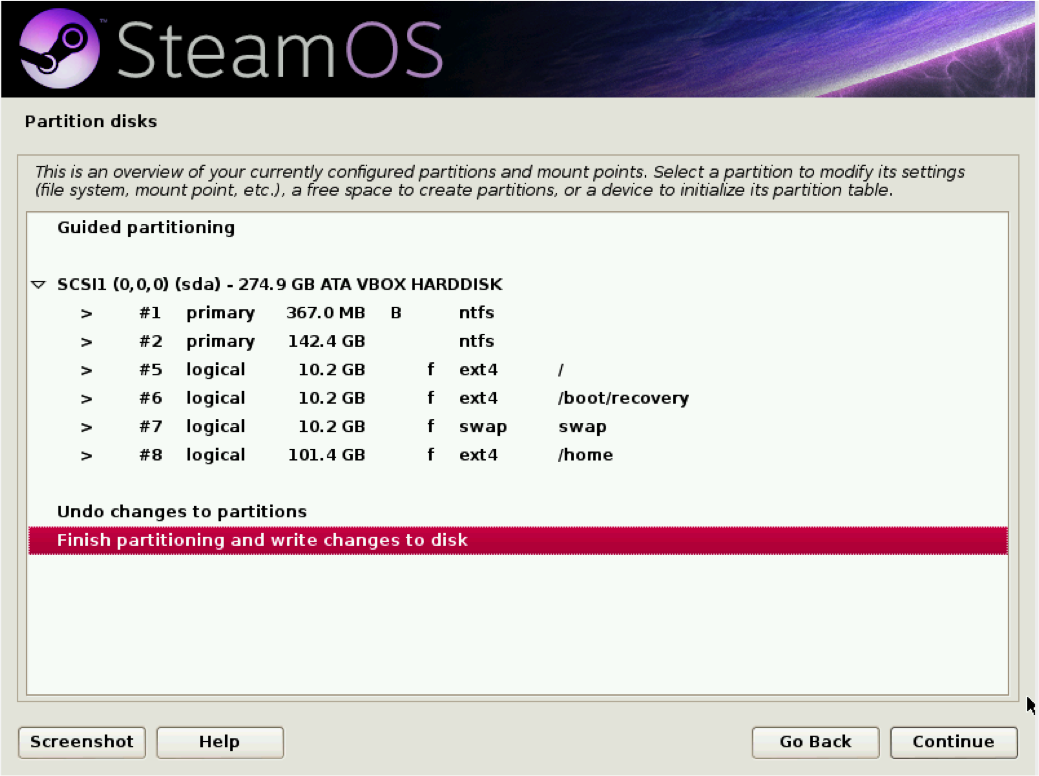1039x776 pixels.
Task: Select the swap partition row
Action: [400, 426]
